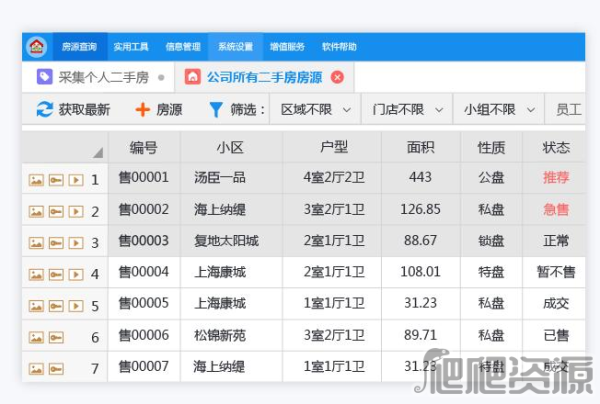Expand the 小组不限 dropdown

499,110
